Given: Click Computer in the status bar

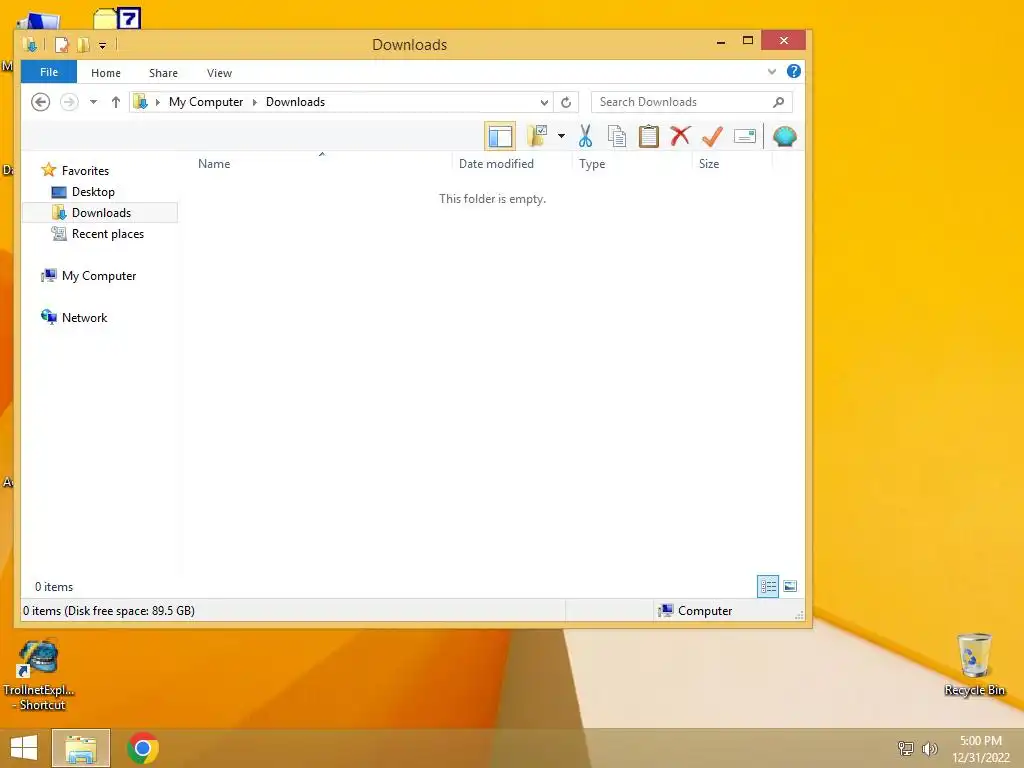Looking at the screenshot, I should point(695,611).
